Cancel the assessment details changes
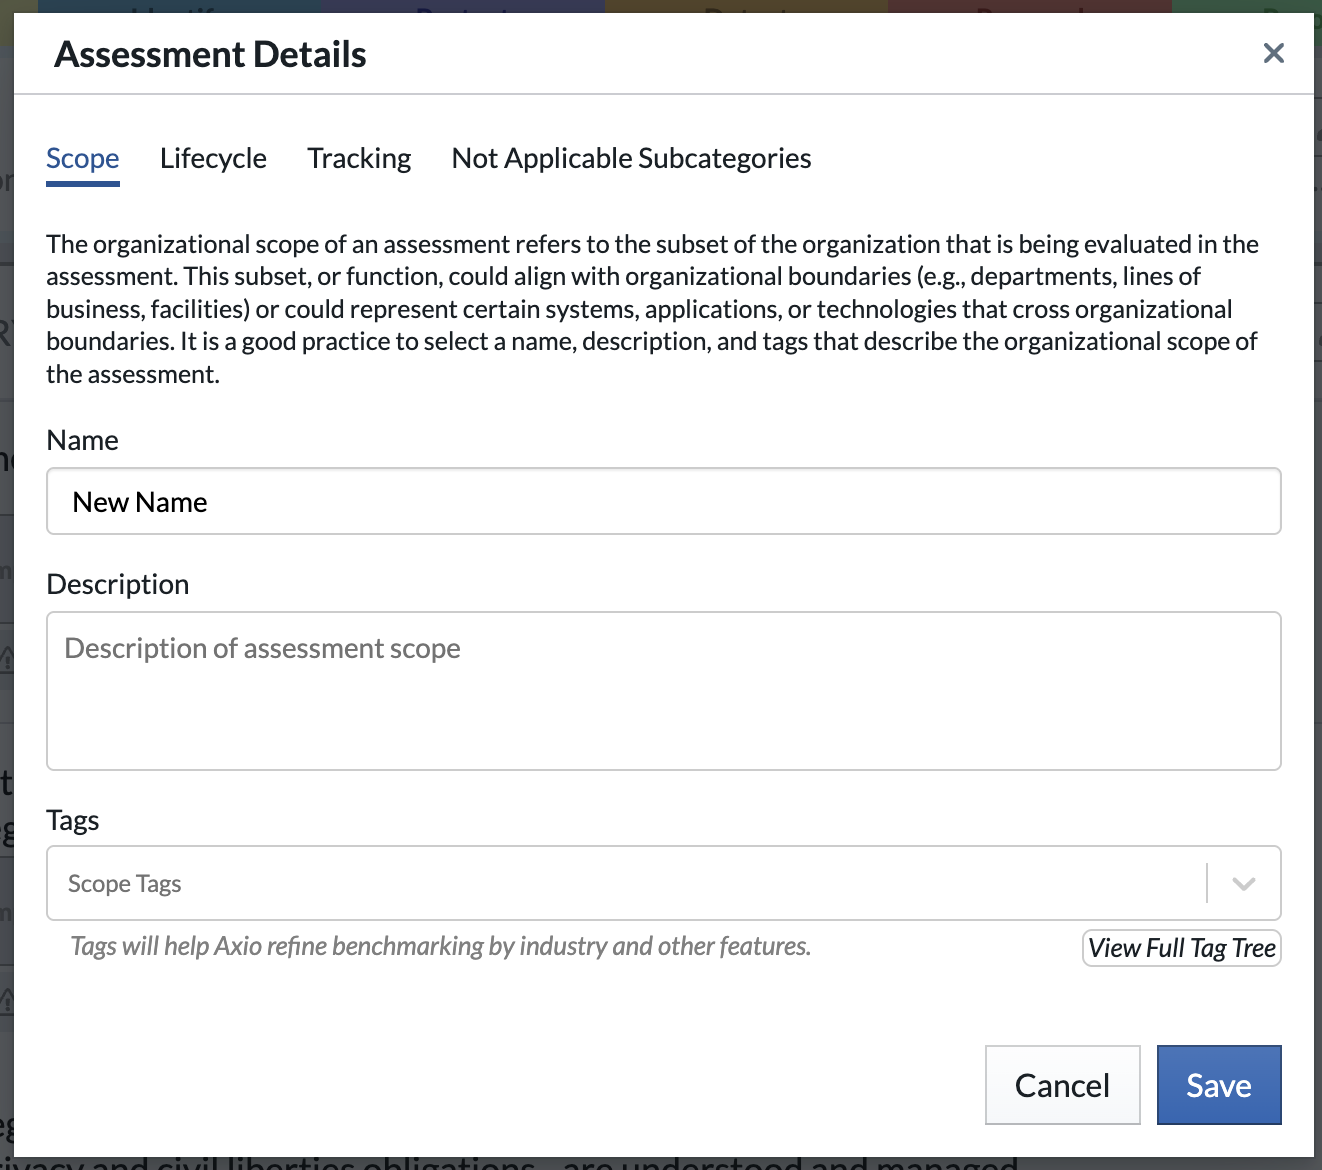 click(1062, 1085)
